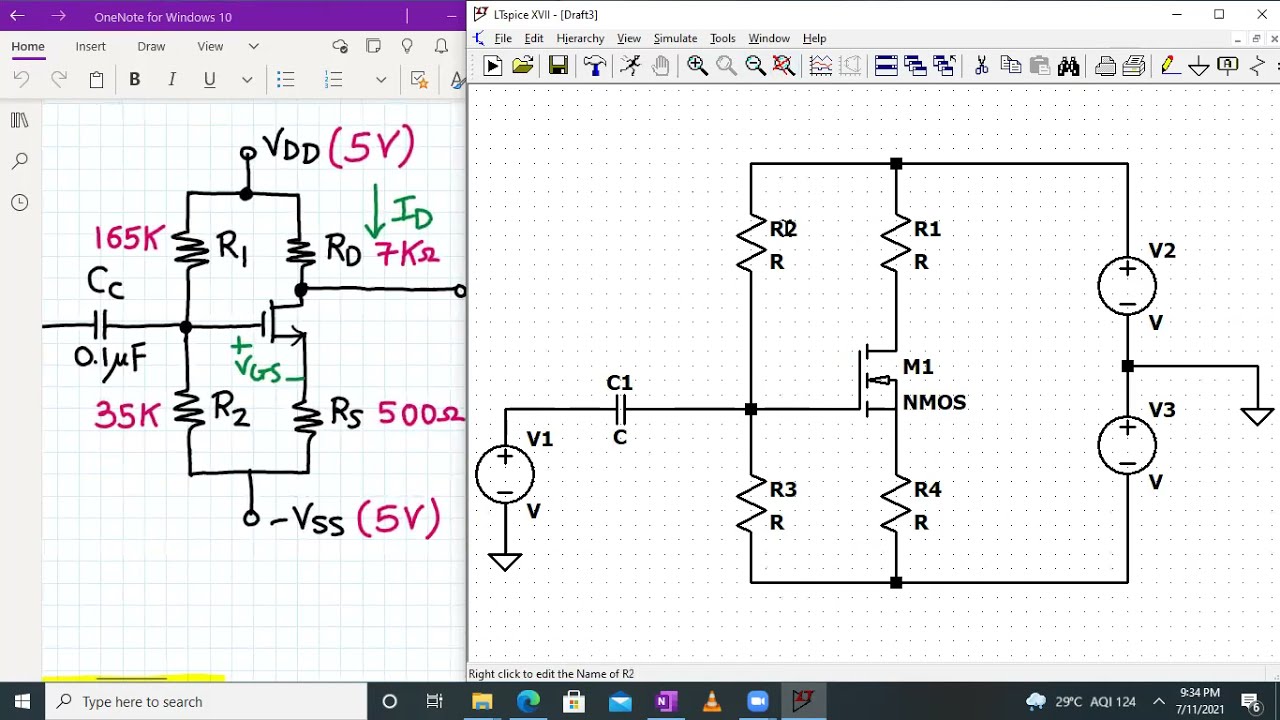Image resolution: width=1280 pixels, height=720 pixels.
Task: Zoom out with the minus magnifier
Action: click(x=755, y=66)
